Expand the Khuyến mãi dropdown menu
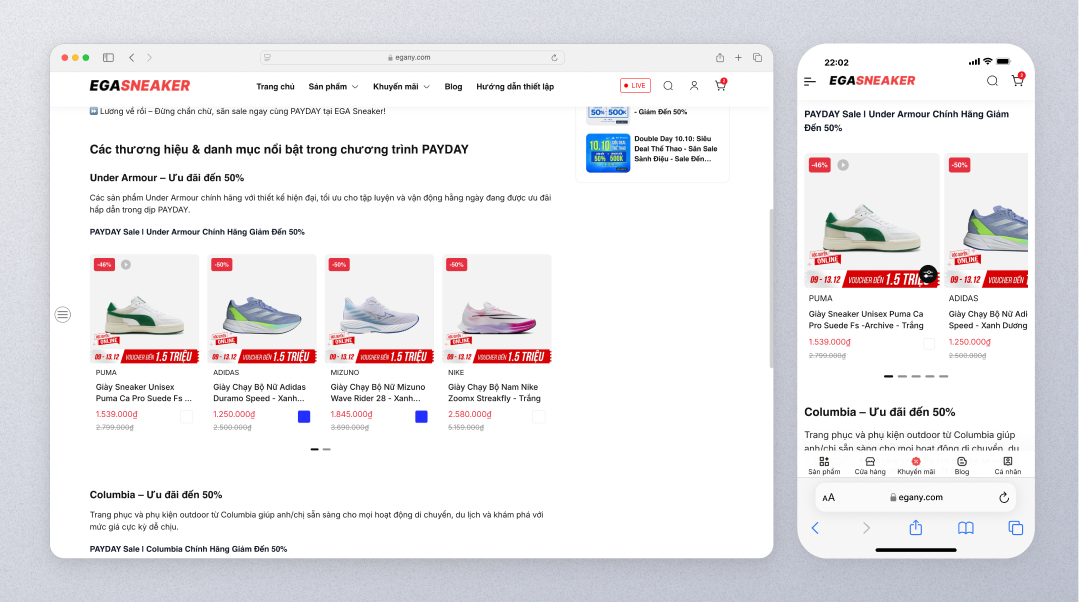Image resolution: width=1079 pixels, height=603 pixels. (401, 87)
